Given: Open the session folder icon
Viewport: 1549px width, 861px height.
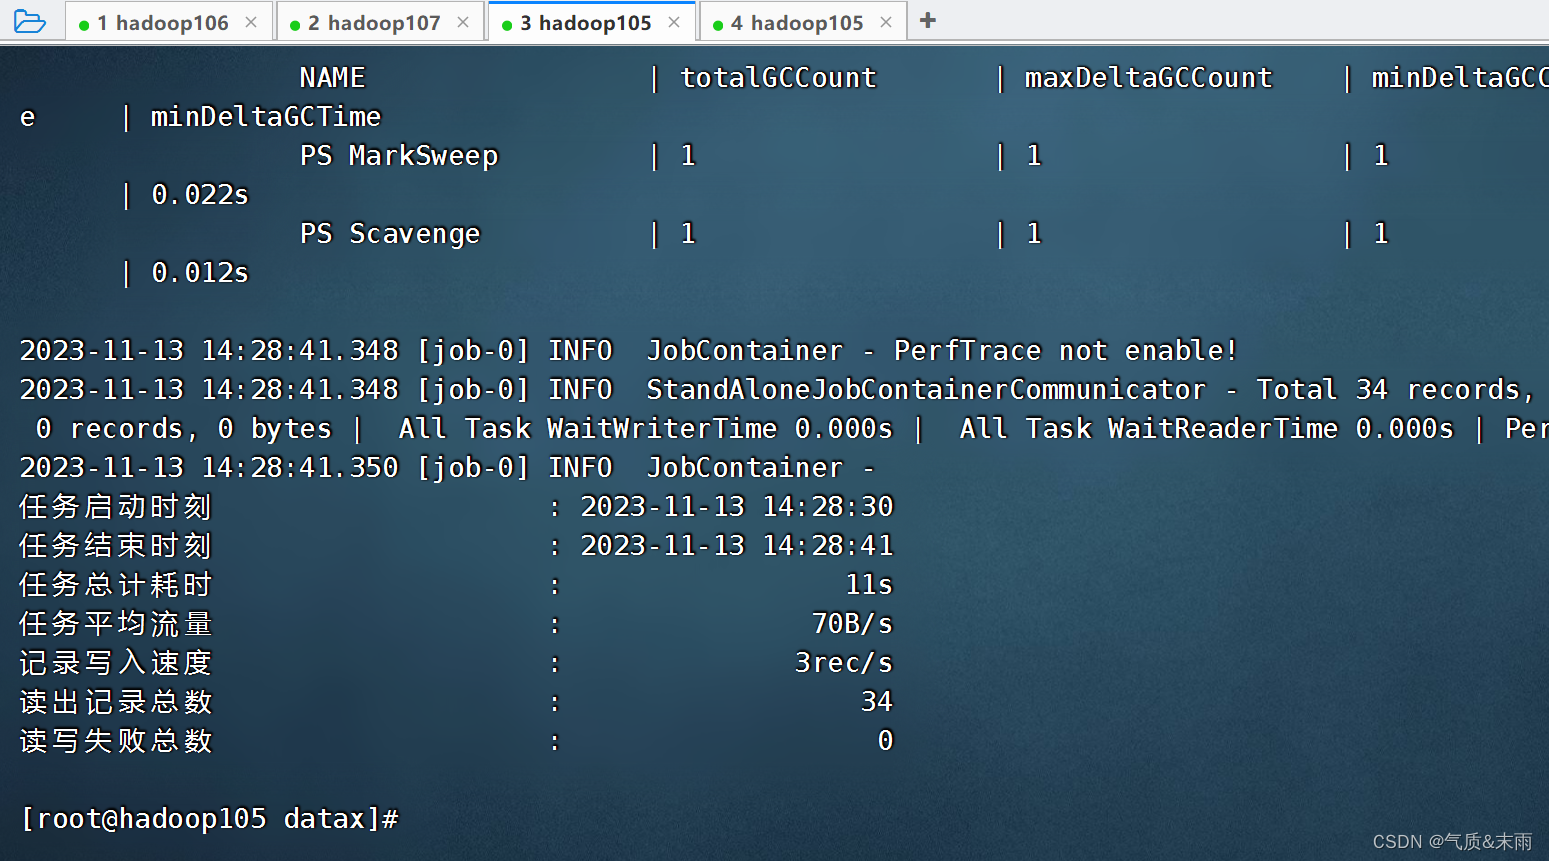Looking at the screenshot, I should 30,21.
